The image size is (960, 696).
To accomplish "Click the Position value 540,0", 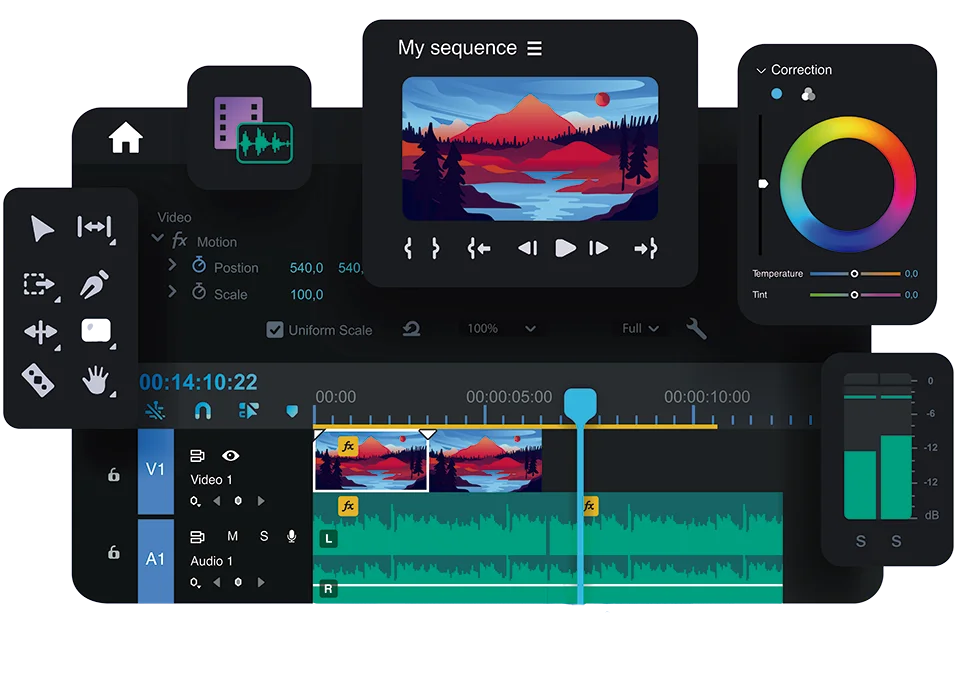I will pos(306,268).
